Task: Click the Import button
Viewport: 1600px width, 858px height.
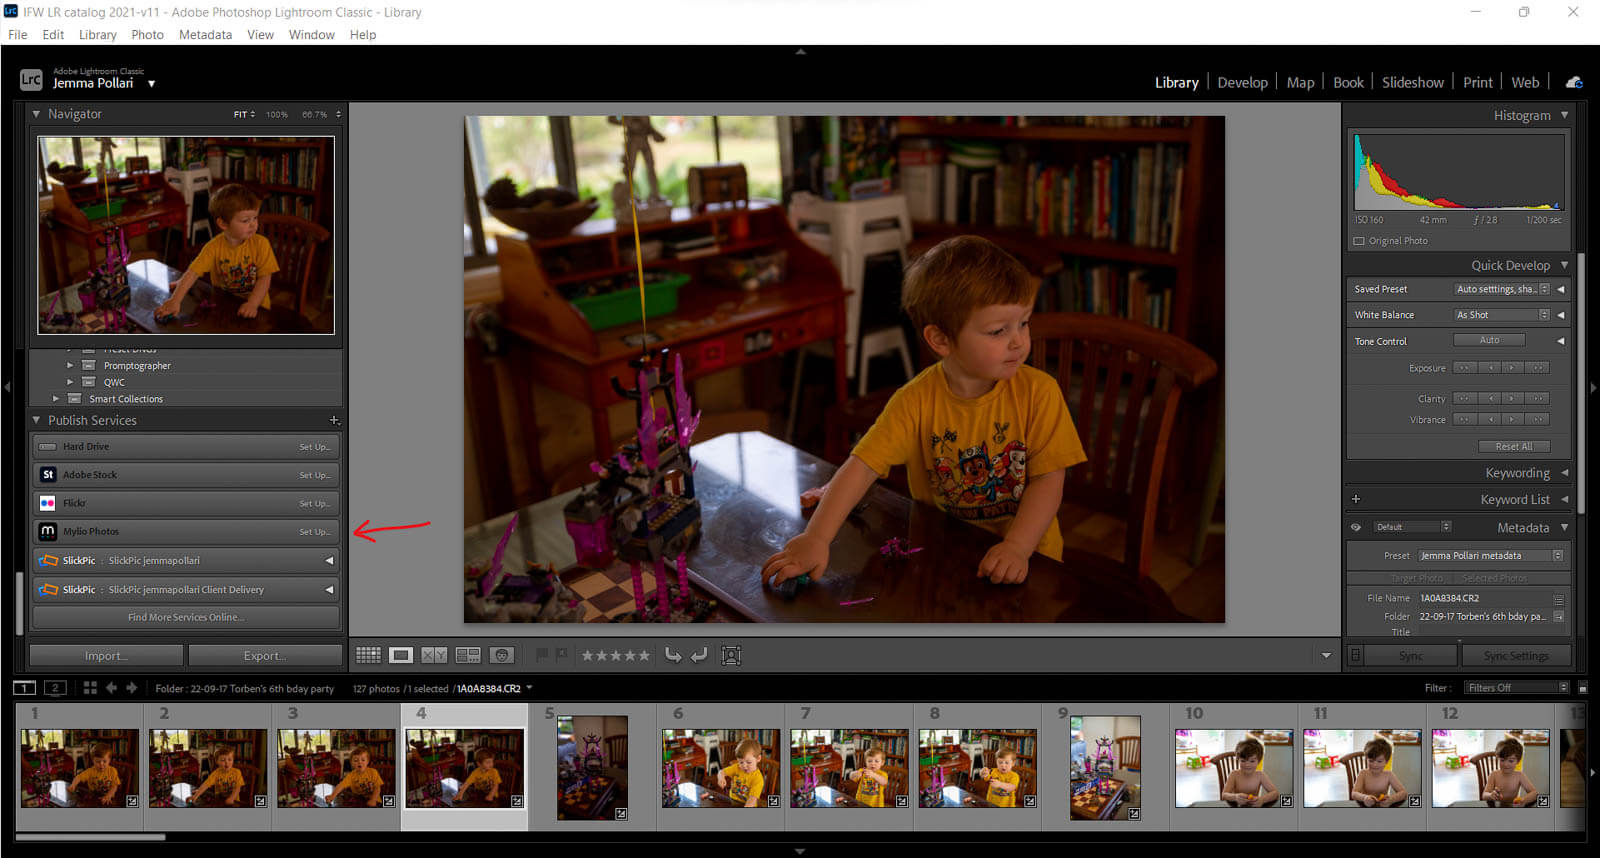Action: (106, 656)
